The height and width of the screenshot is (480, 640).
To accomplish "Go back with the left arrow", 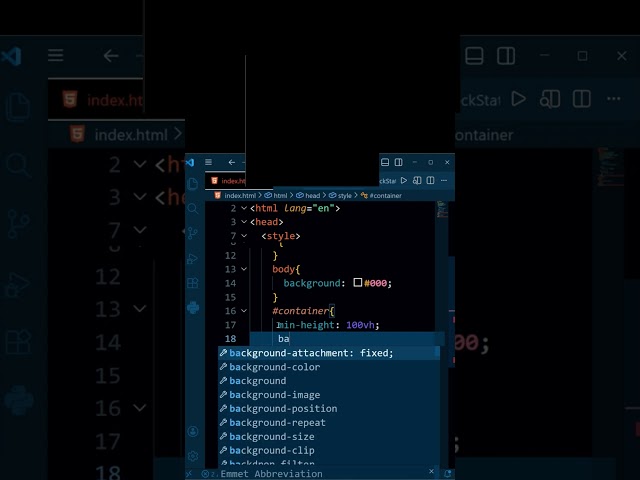I will pyautogui.click(x=231, y=162).
